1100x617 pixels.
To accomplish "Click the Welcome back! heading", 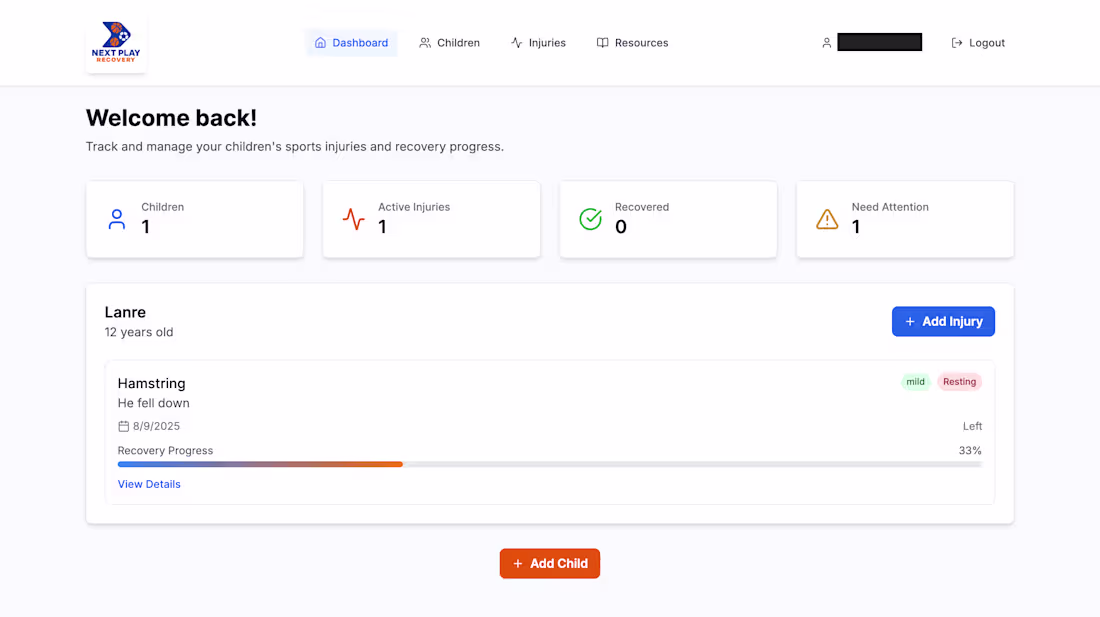I will click(x=171, y=118).
